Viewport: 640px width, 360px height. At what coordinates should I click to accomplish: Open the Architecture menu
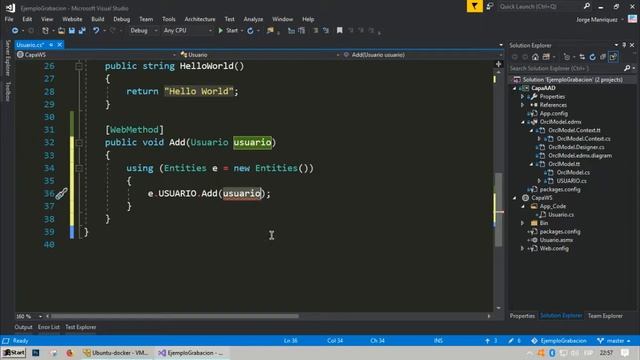click(x=200, y=19)
